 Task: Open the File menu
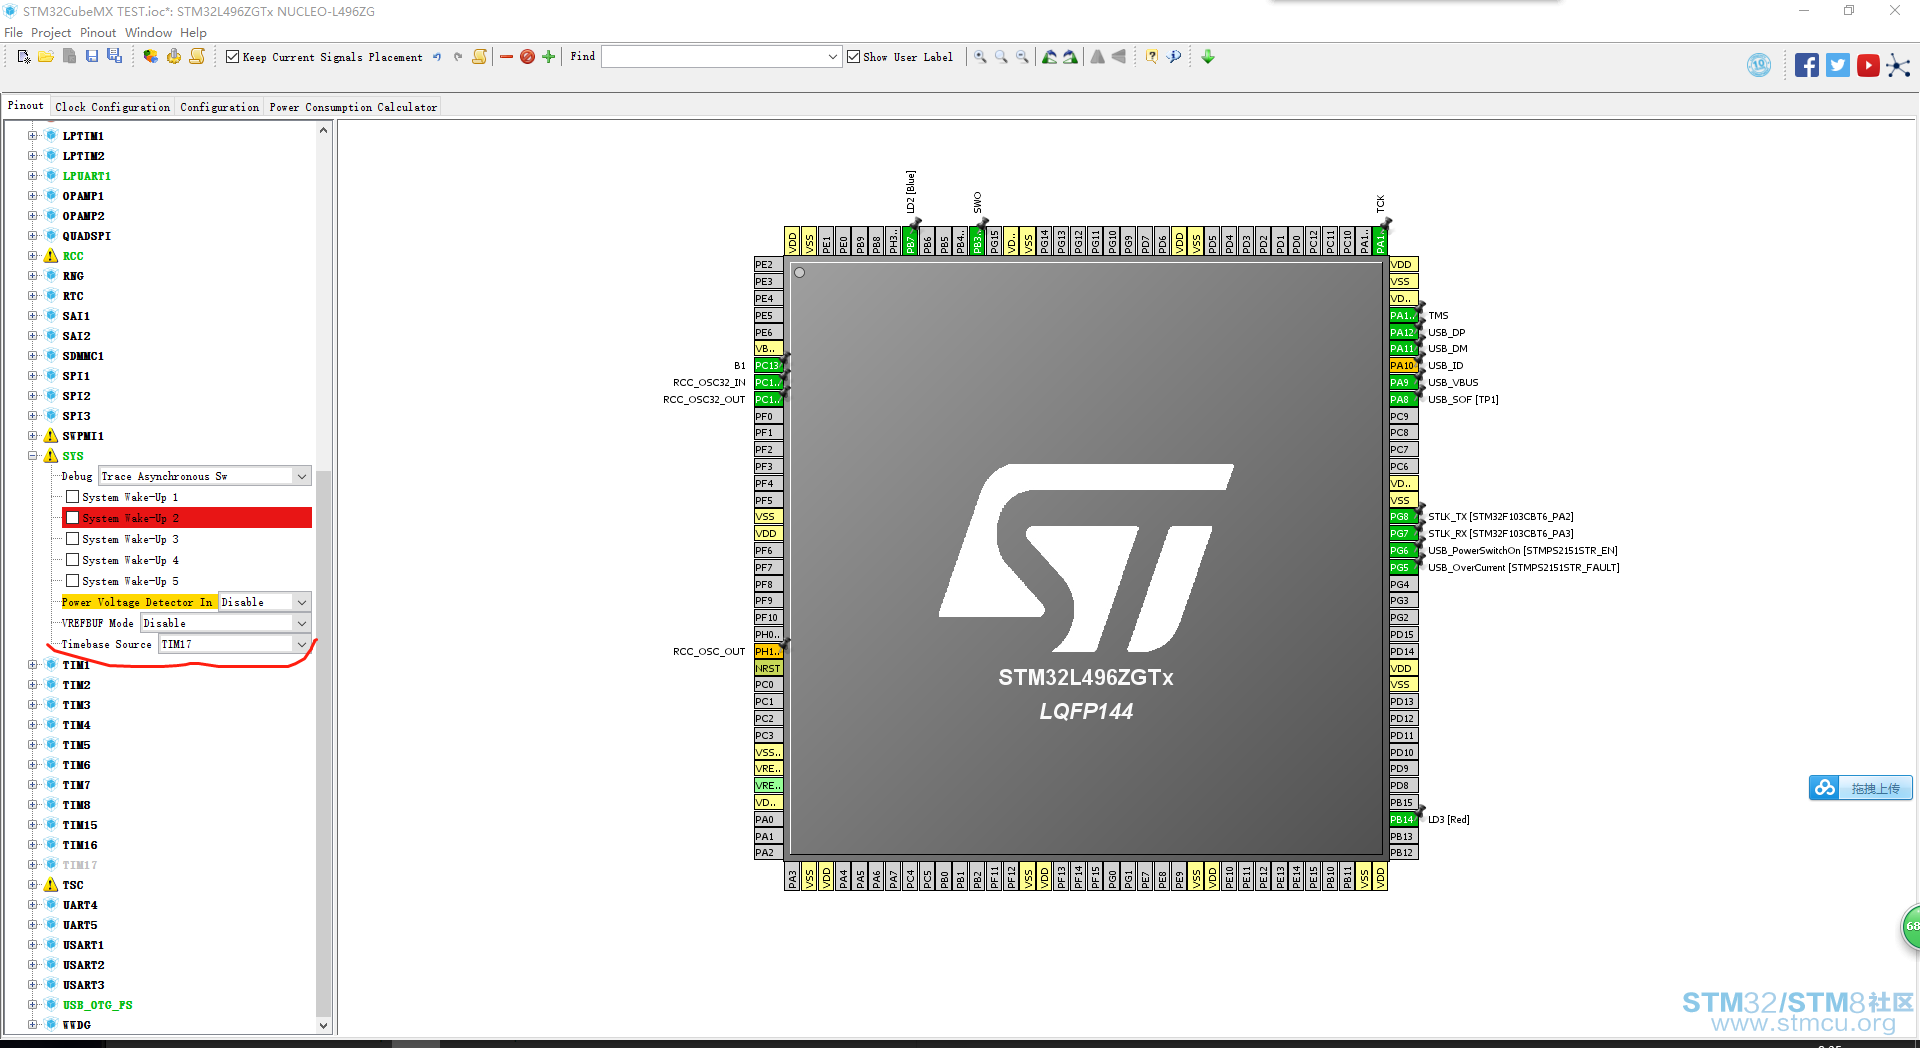(x=13, y=33)
